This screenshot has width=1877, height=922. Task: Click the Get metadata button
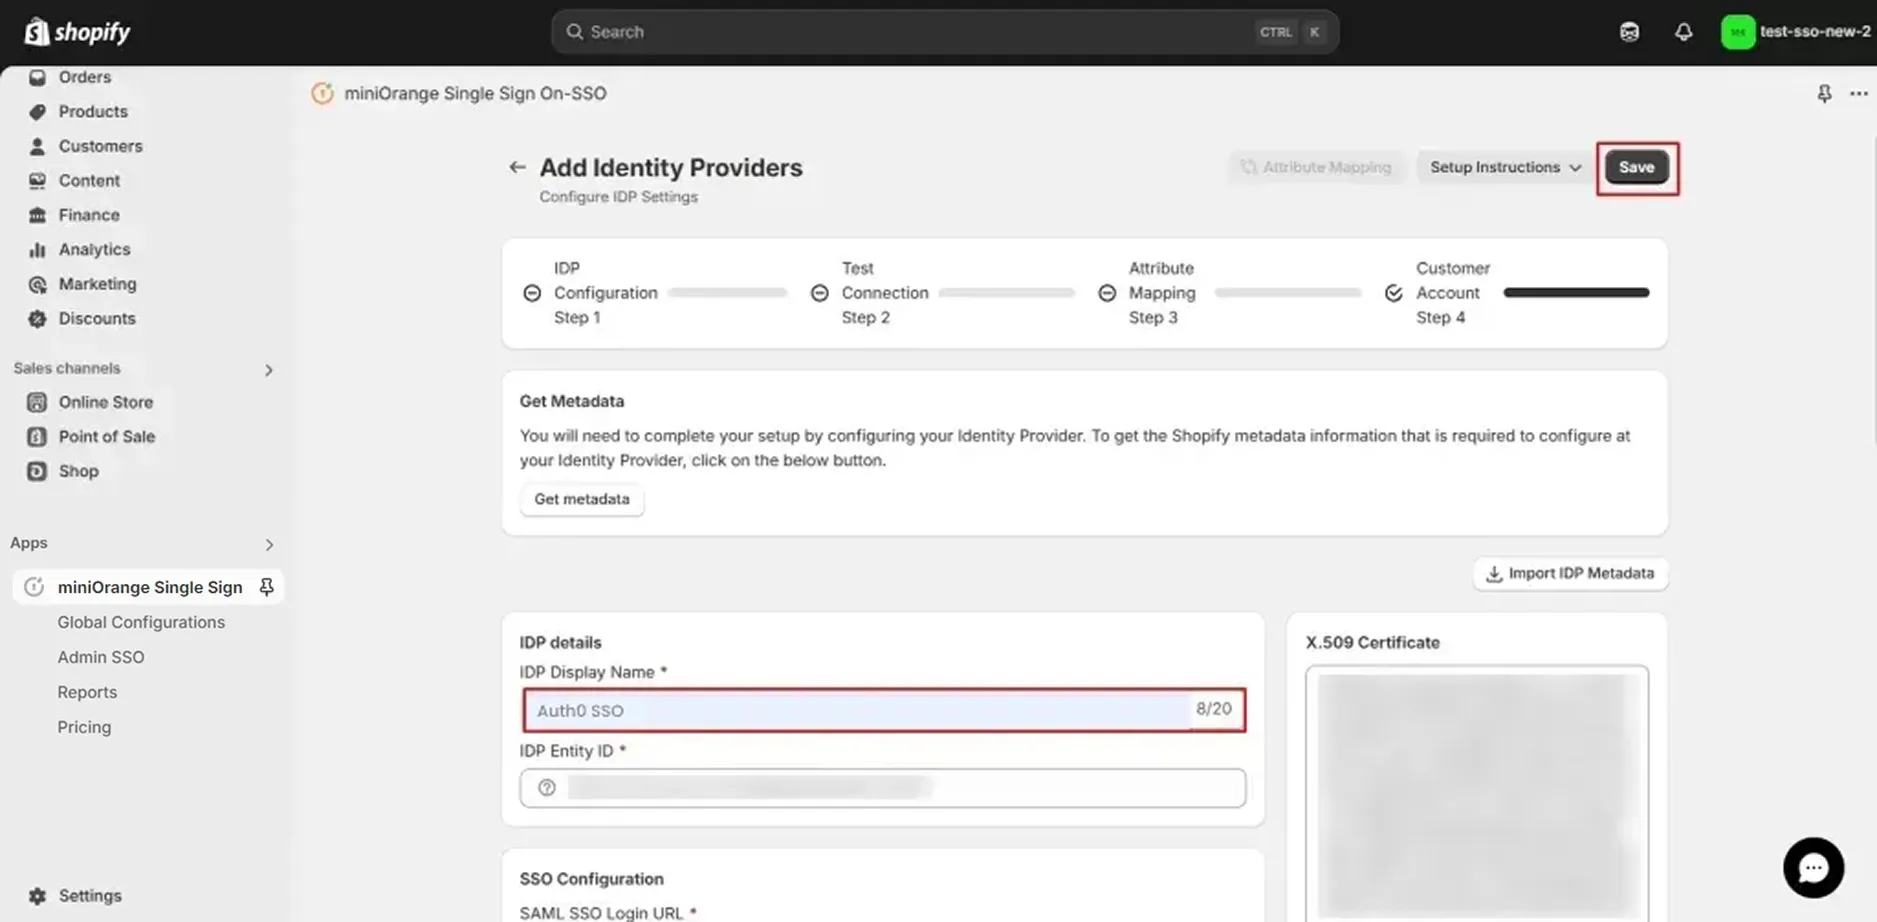(581, 499)
